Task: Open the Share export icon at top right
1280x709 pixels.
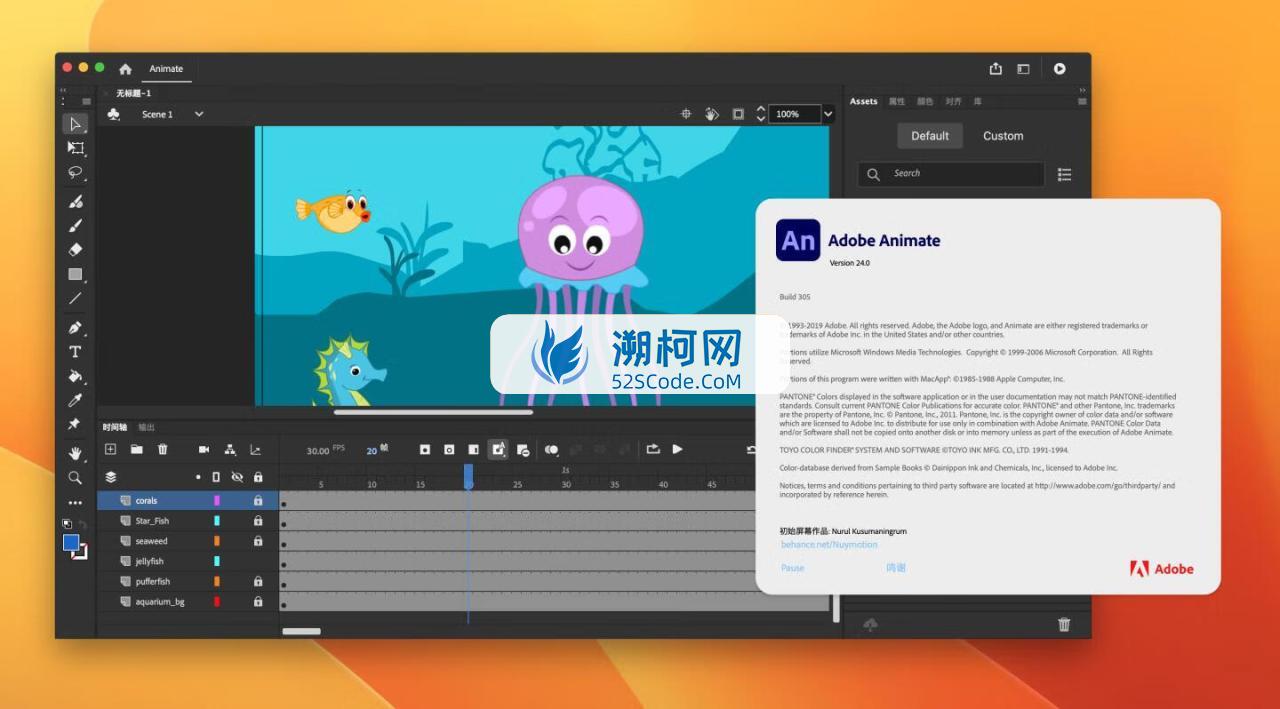Action: [x=996, y=69]
